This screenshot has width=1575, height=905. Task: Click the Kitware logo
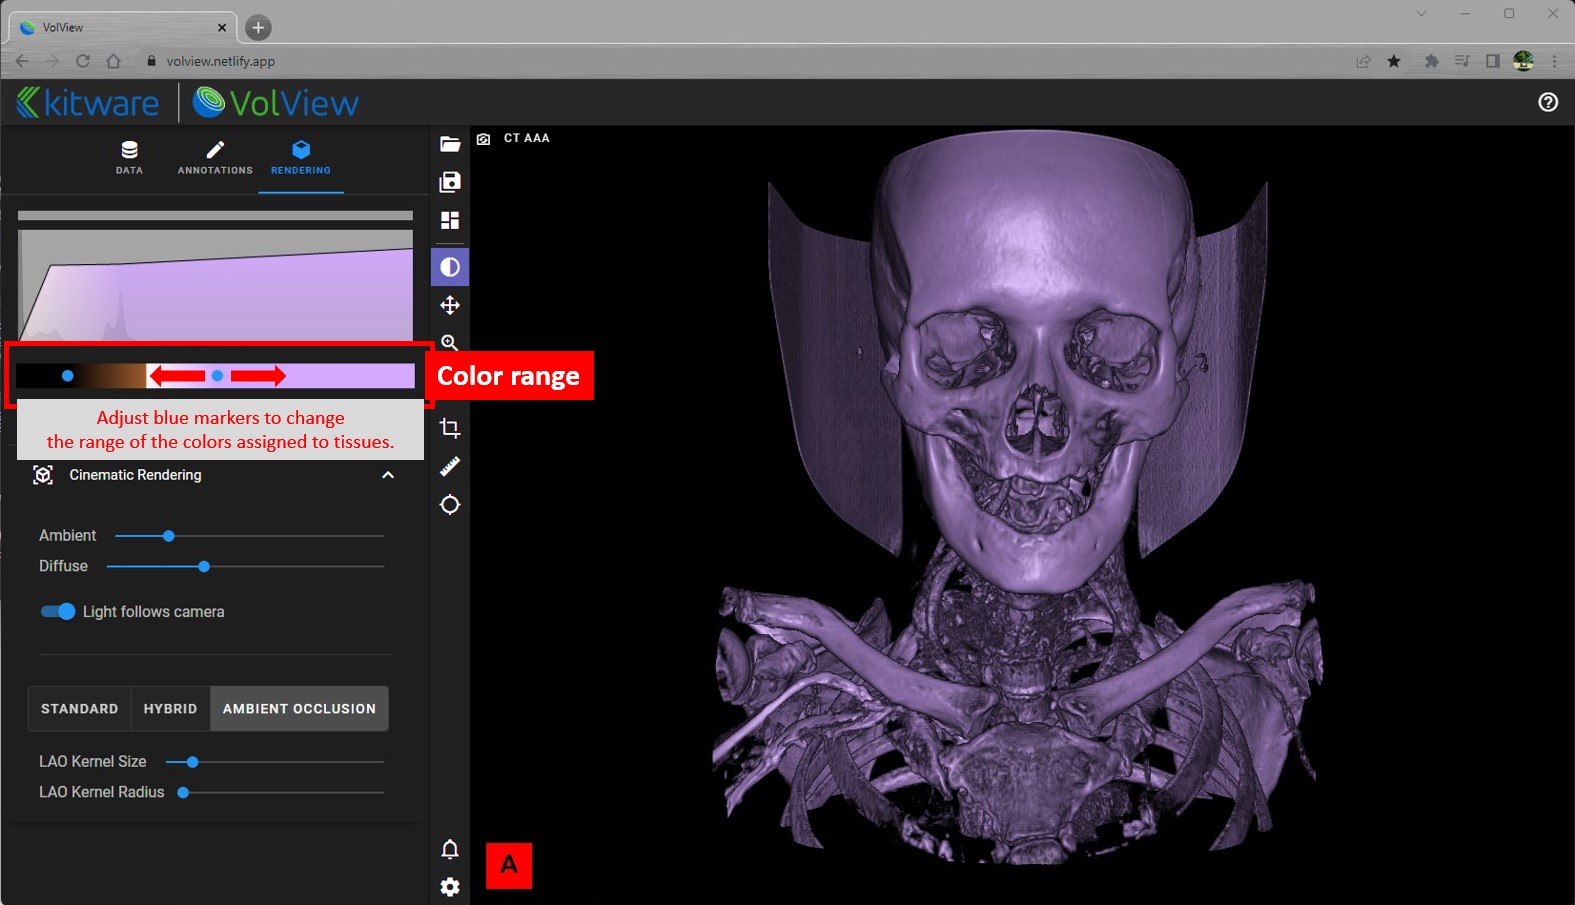pyautogui.click(x=88, y=102)
